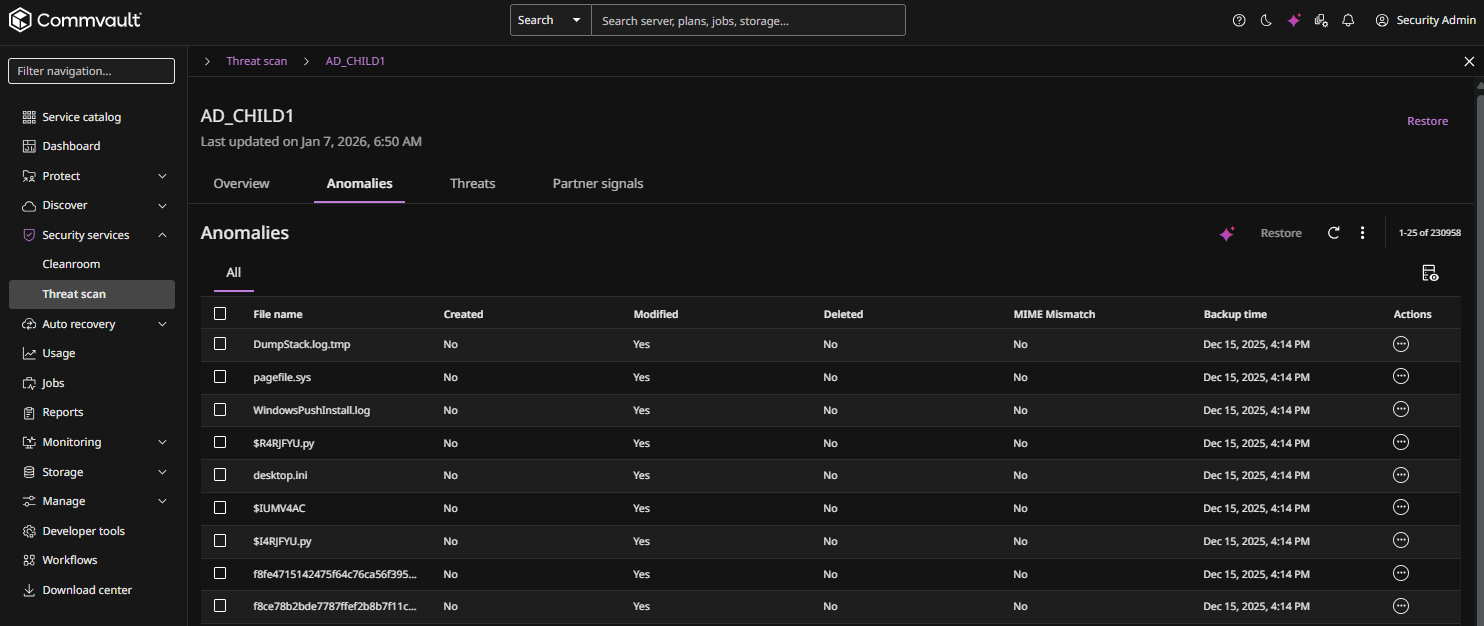Open the Search category dropdown
Image resolution: width=1484 pixels, height=626 pixels.
(x=576, y=19)
